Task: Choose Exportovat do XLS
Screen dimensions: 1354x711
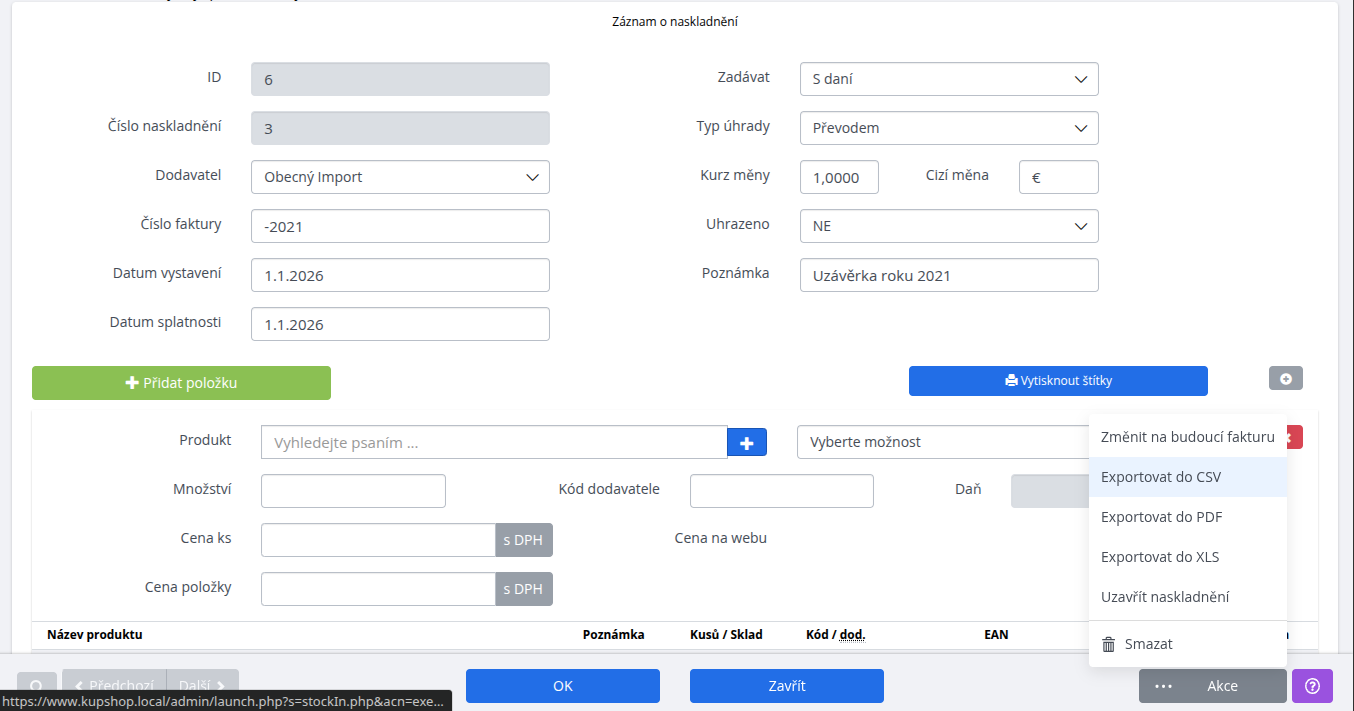Action: click(1187, 557)
